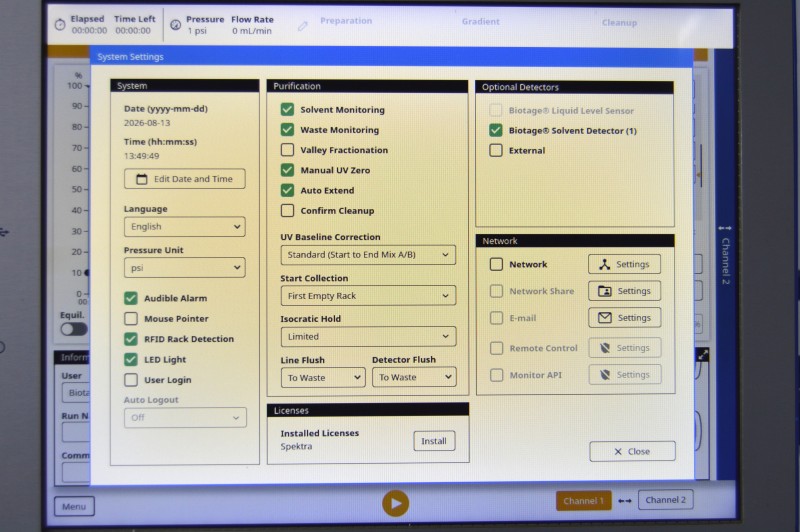
Task: Open Start Collection dropdown
Action: [368, 296]
